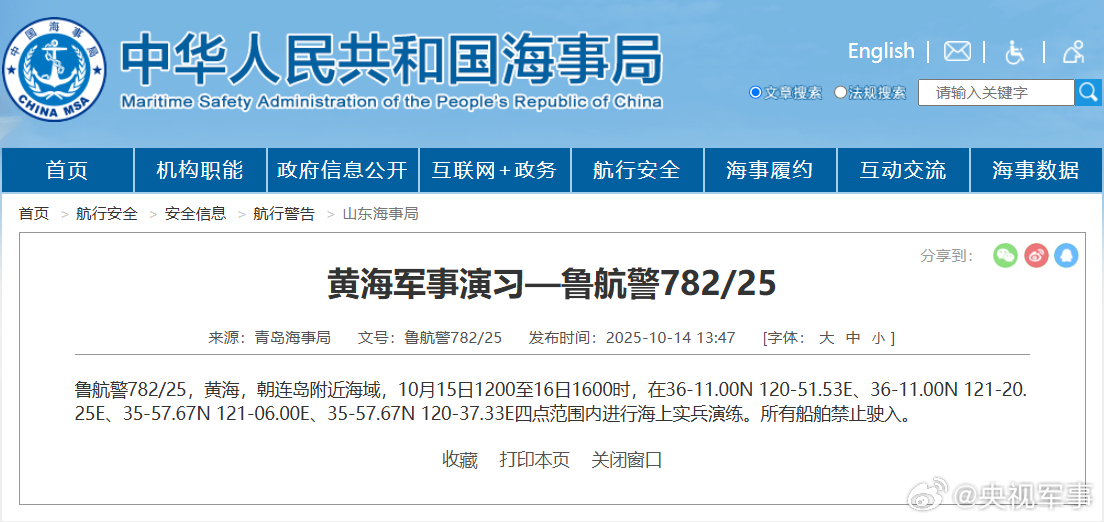1104x522 pixels.
Task: Click the keyword search input field
Action: coord(995,93)
